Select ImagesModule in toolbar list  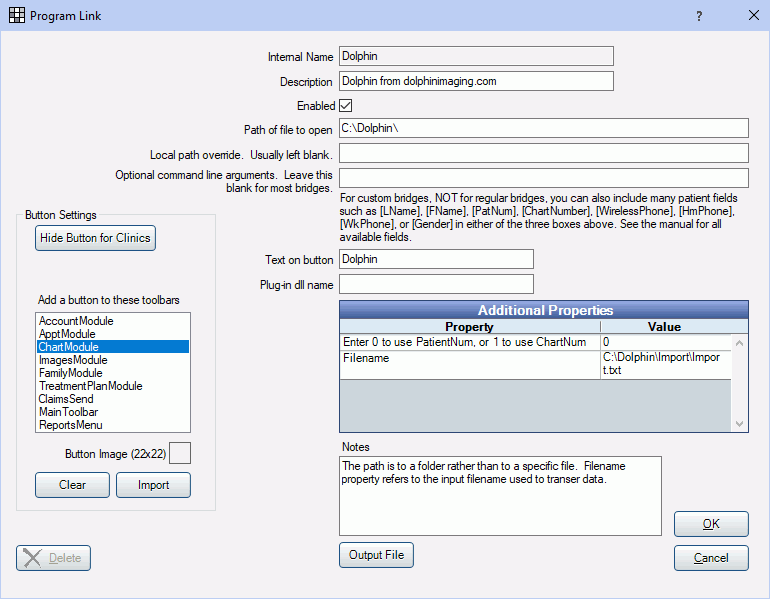coord(113,360)
